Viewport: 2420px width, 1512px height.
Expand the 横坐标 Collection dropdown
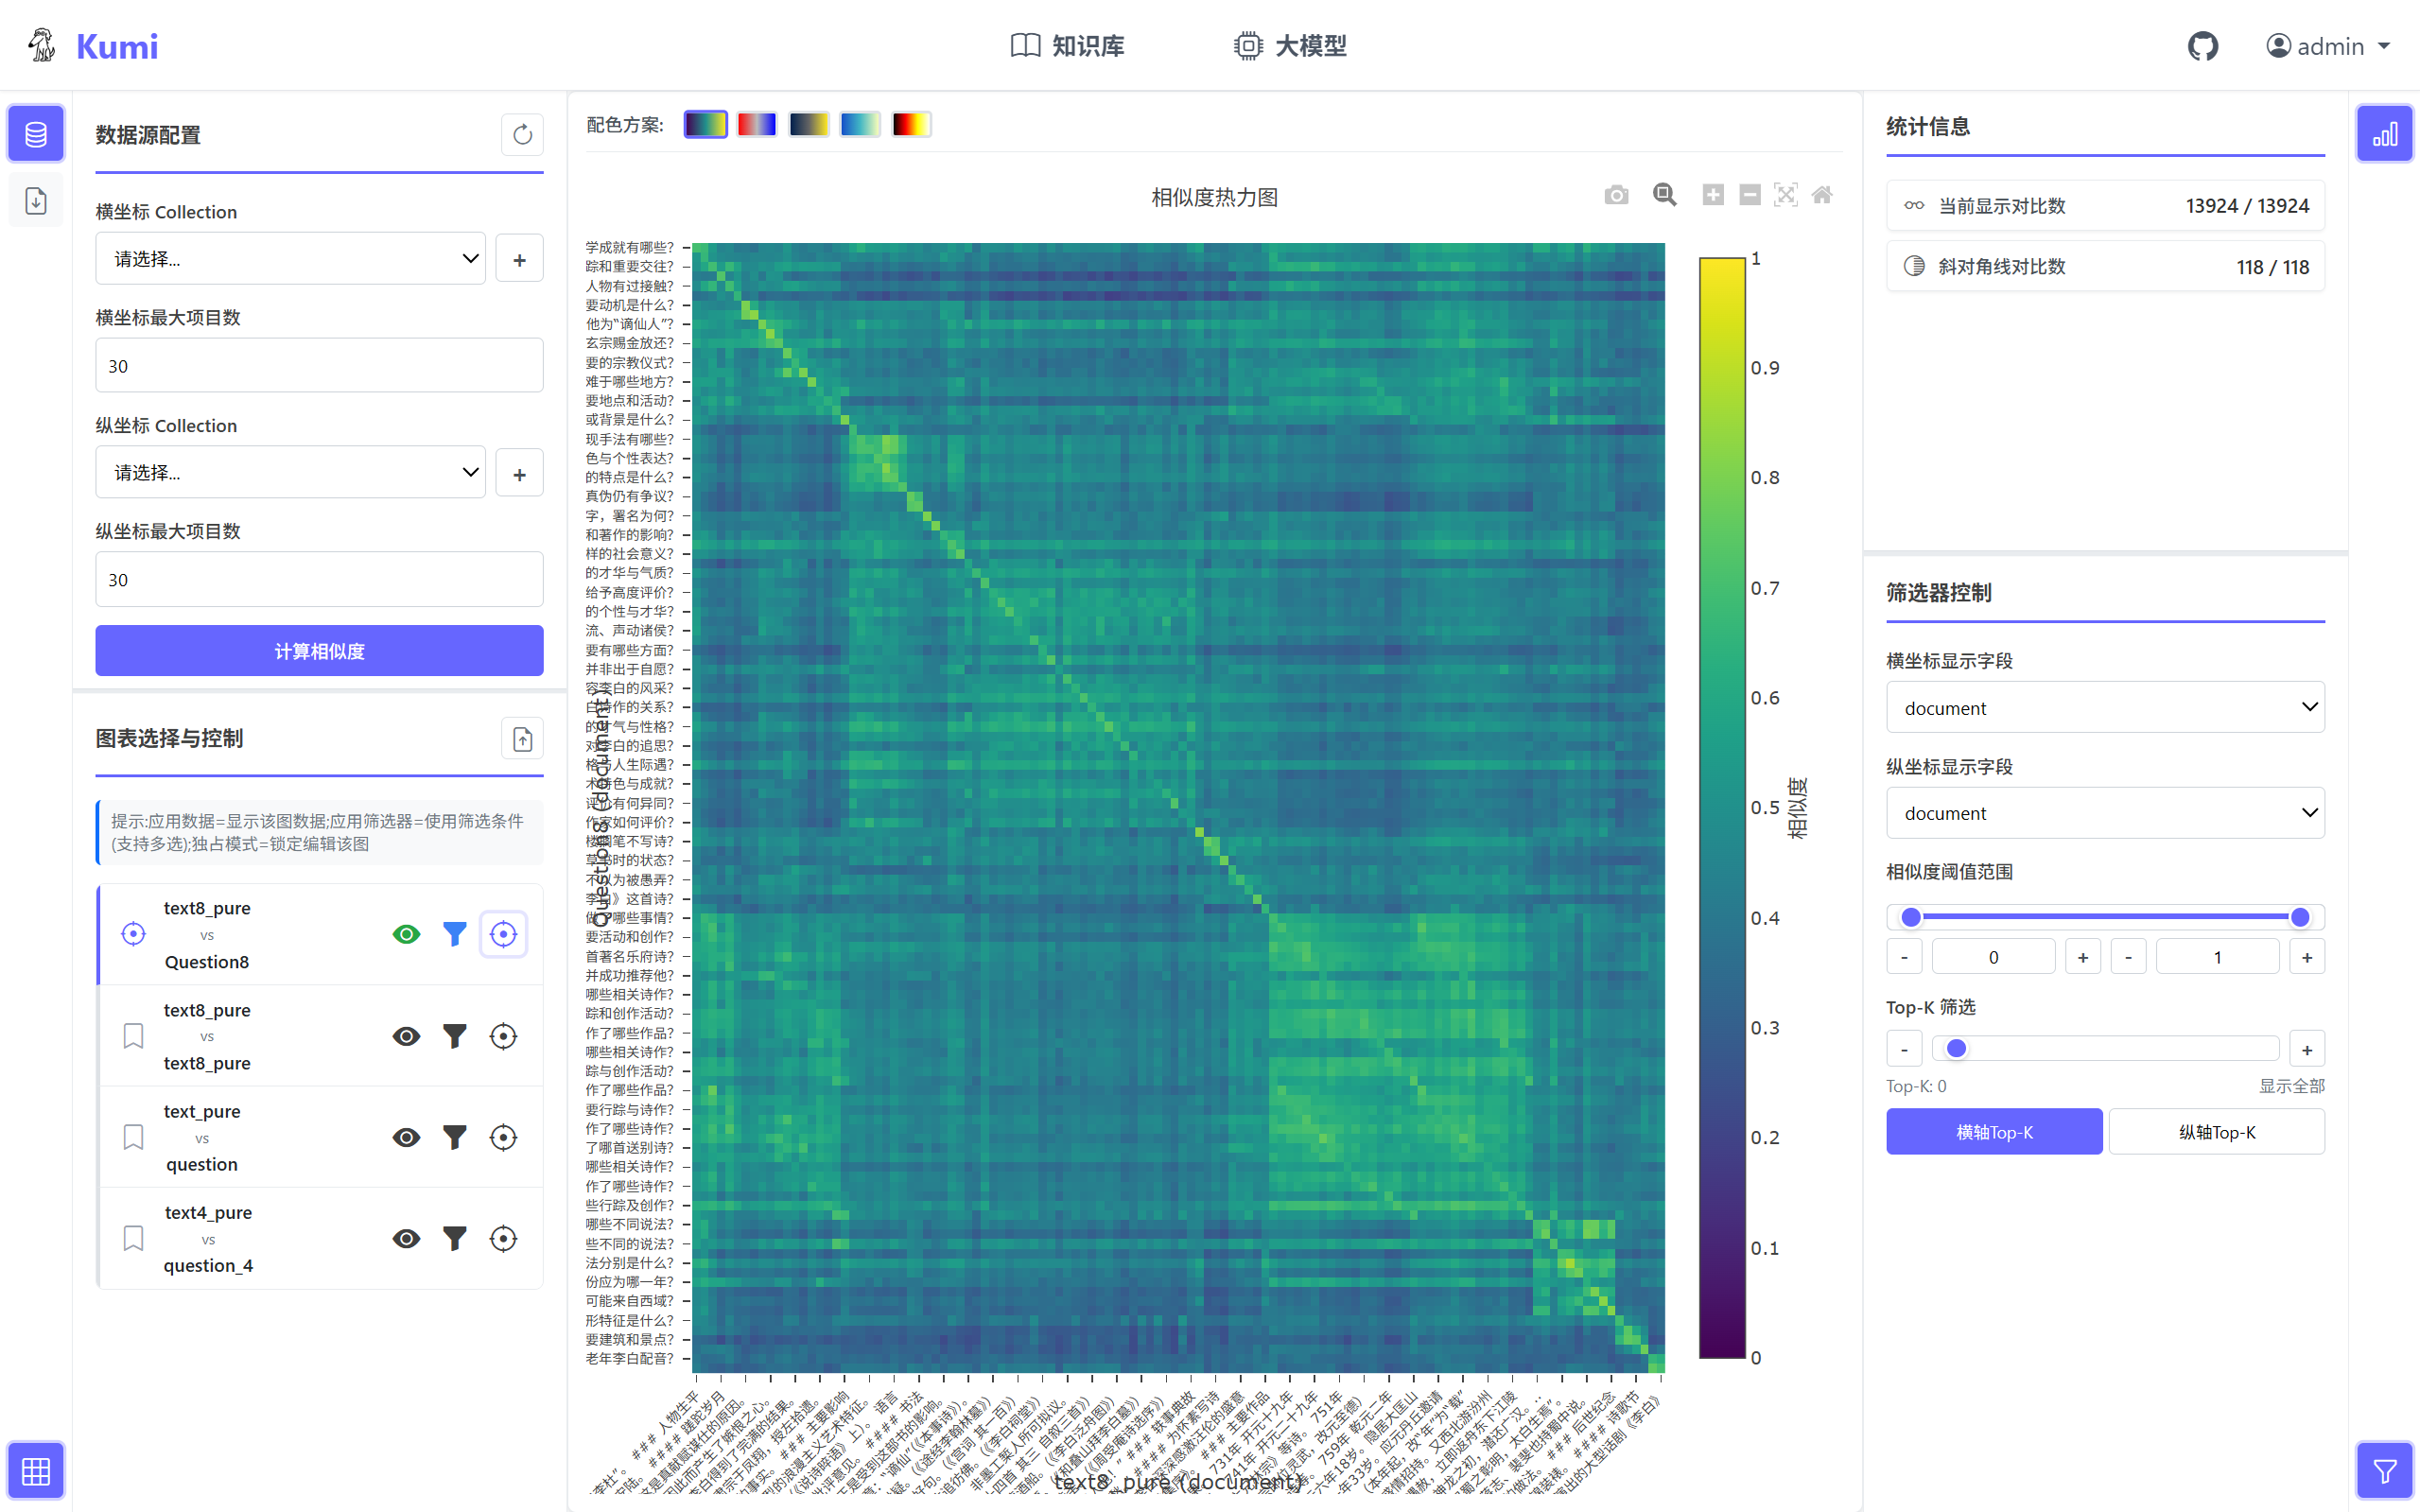click(290, 259)
